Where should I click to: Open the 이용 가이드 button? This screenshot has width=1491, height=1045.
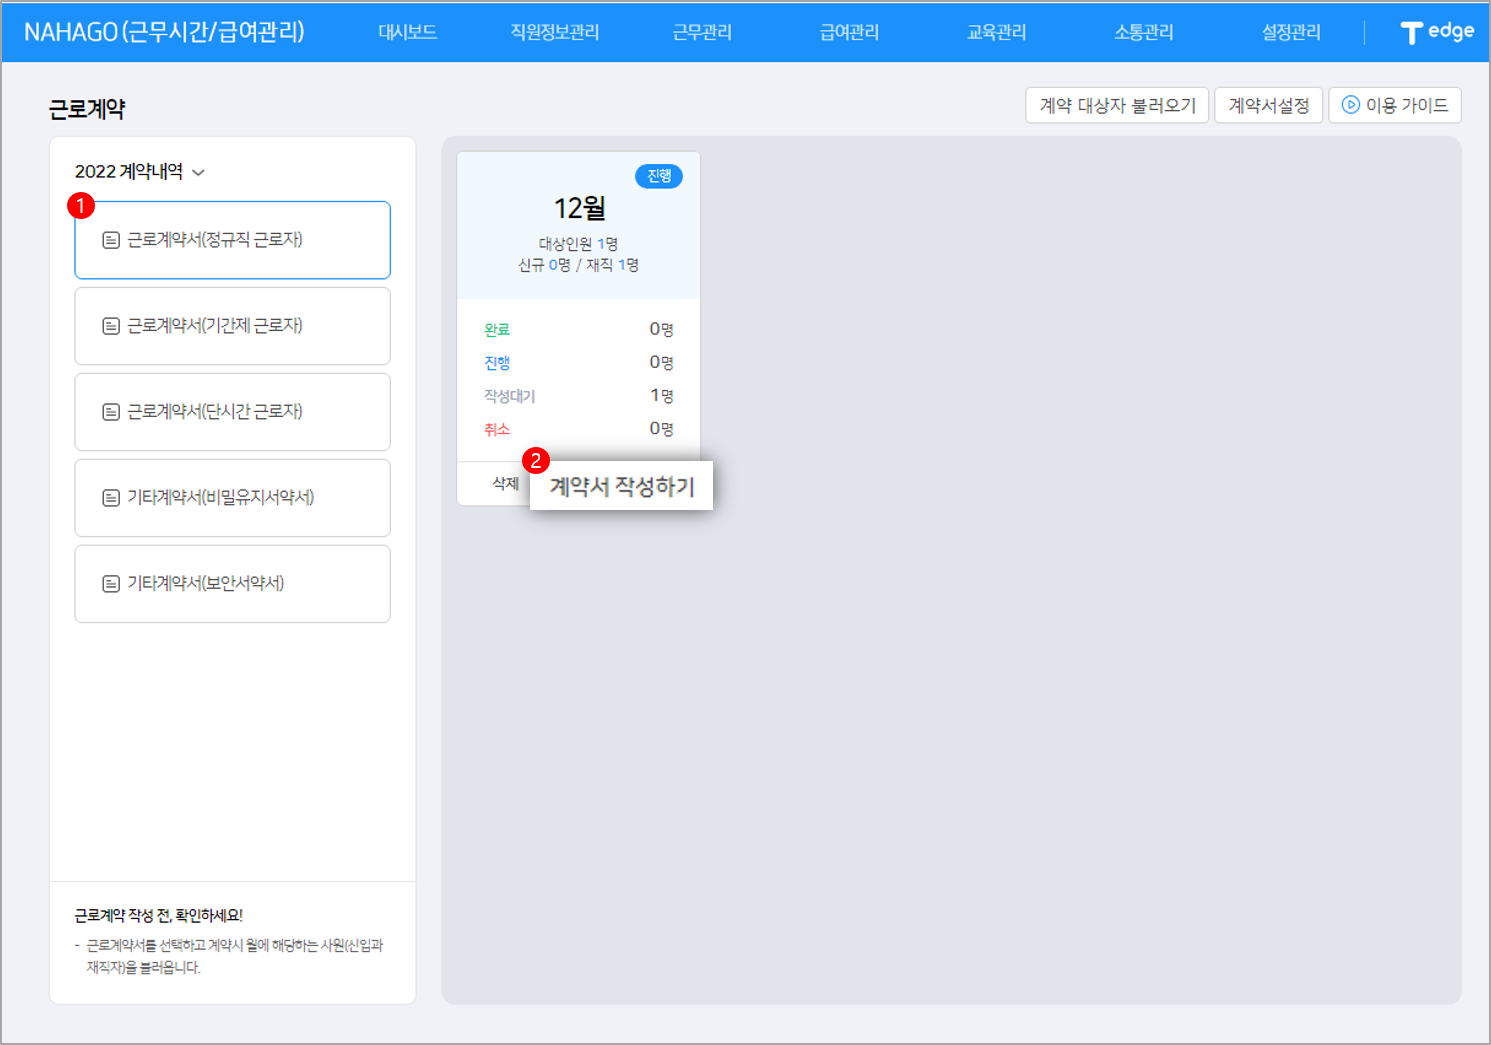1395,105
